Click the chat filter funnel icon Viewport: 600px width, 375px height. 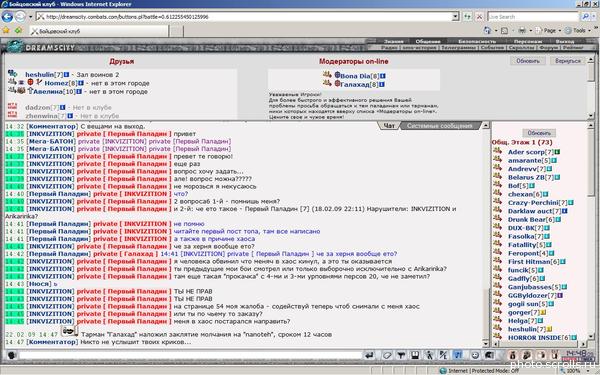pos(401,355)
